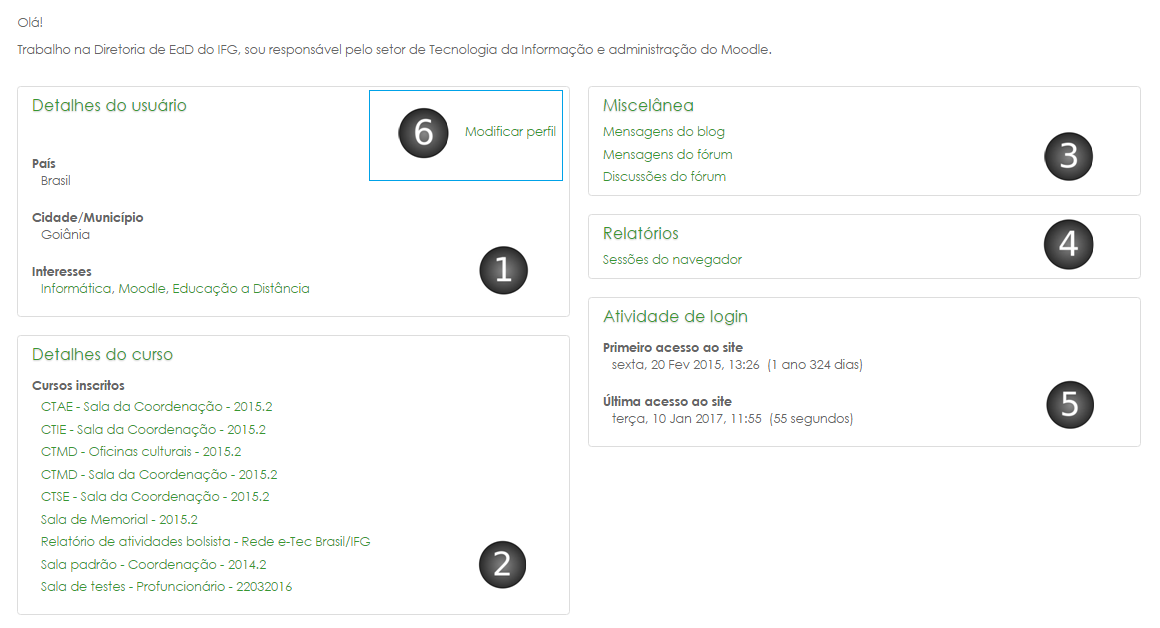1160x628 pixels.
Task: Click the number 2 marker badge
Action: coord(503,564)
